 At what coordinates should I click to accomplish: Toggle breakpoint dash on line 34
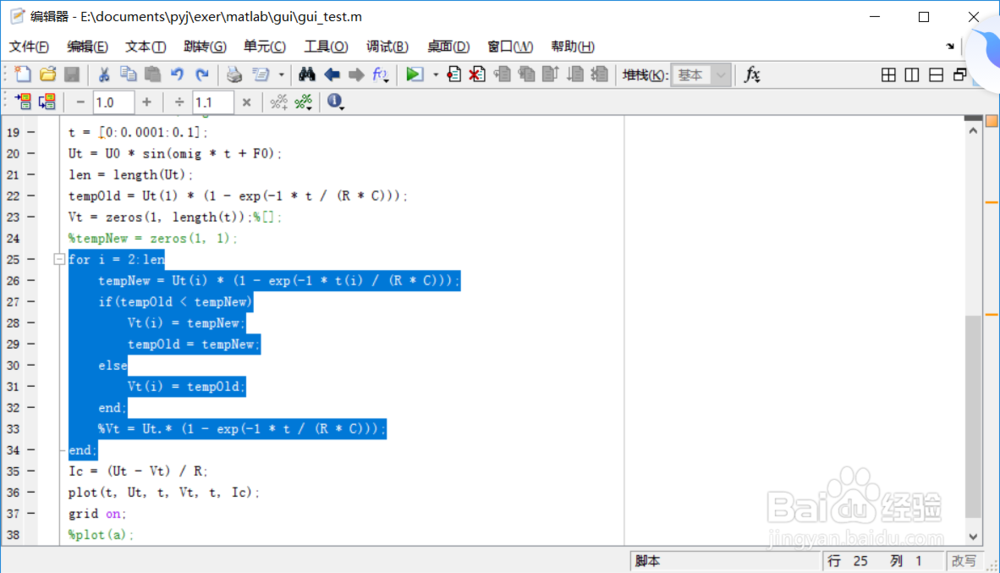pyautogui.click(x=31, y=450)
